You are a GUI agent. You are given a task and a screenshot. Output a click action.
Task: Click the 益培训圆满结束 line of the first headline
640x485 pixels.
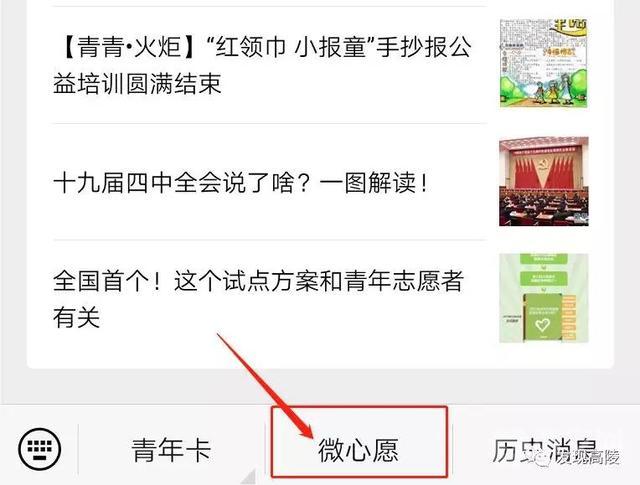pyautogui.click(x=137, y=84)
